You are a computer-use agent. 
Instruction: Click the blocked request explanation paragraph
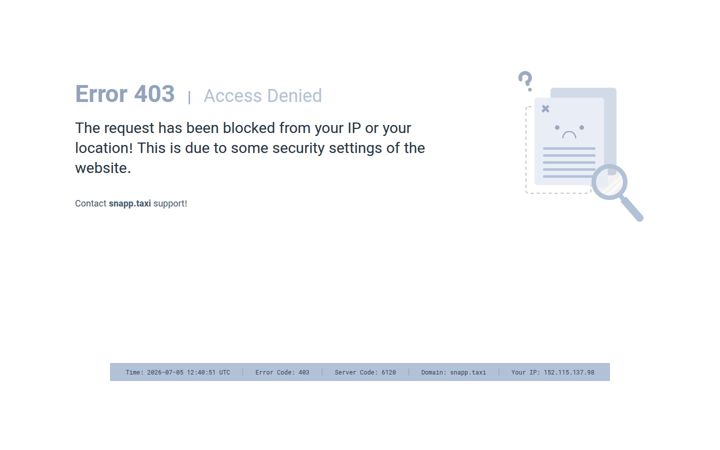click(250, 148)
